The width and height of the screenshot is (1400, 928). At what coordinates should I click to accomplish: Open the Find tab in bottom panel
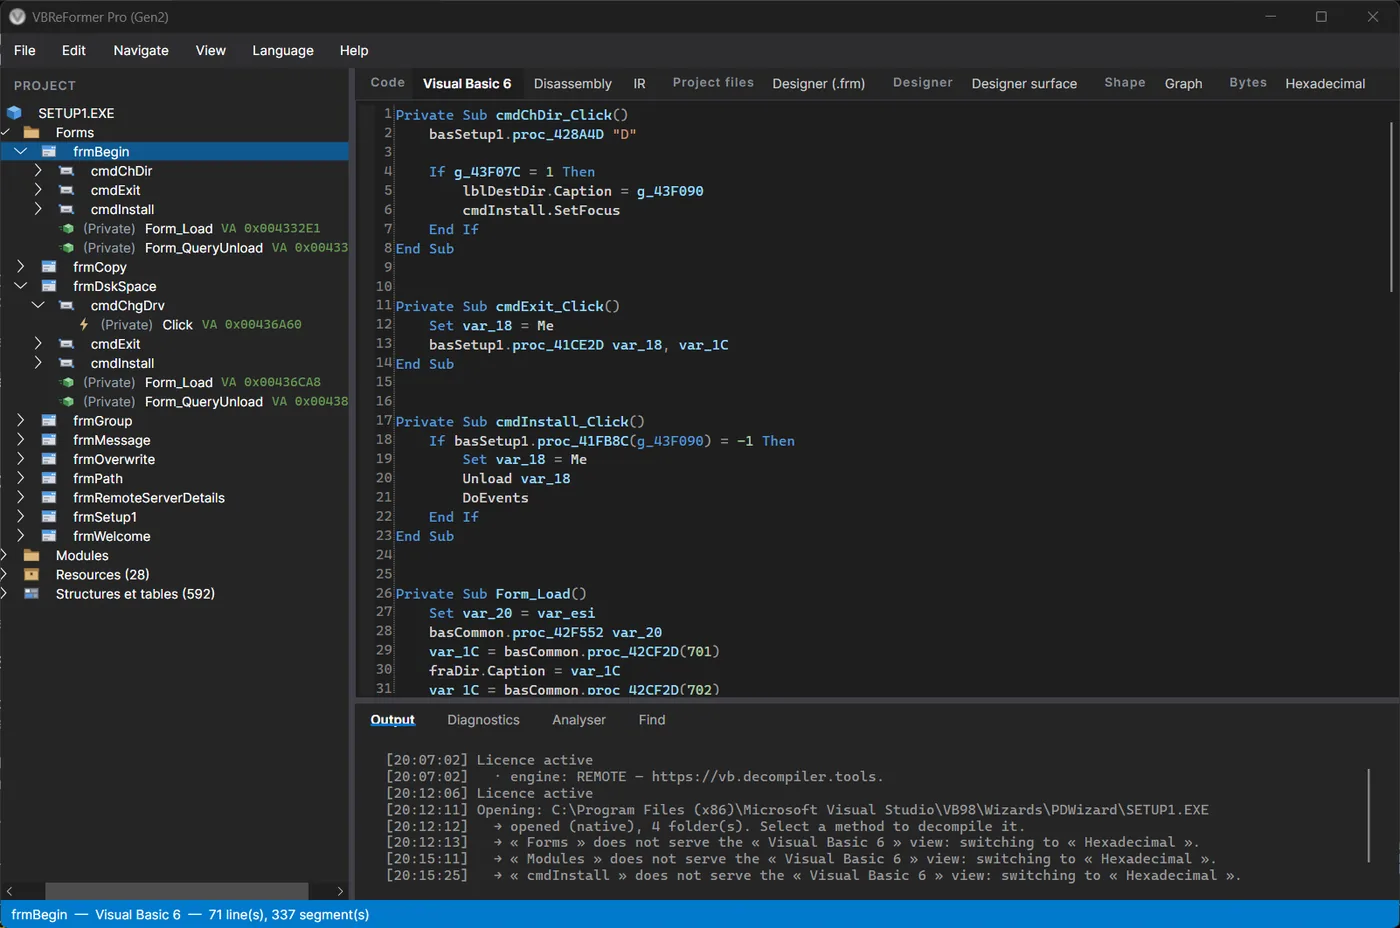[x=652, y=720]
